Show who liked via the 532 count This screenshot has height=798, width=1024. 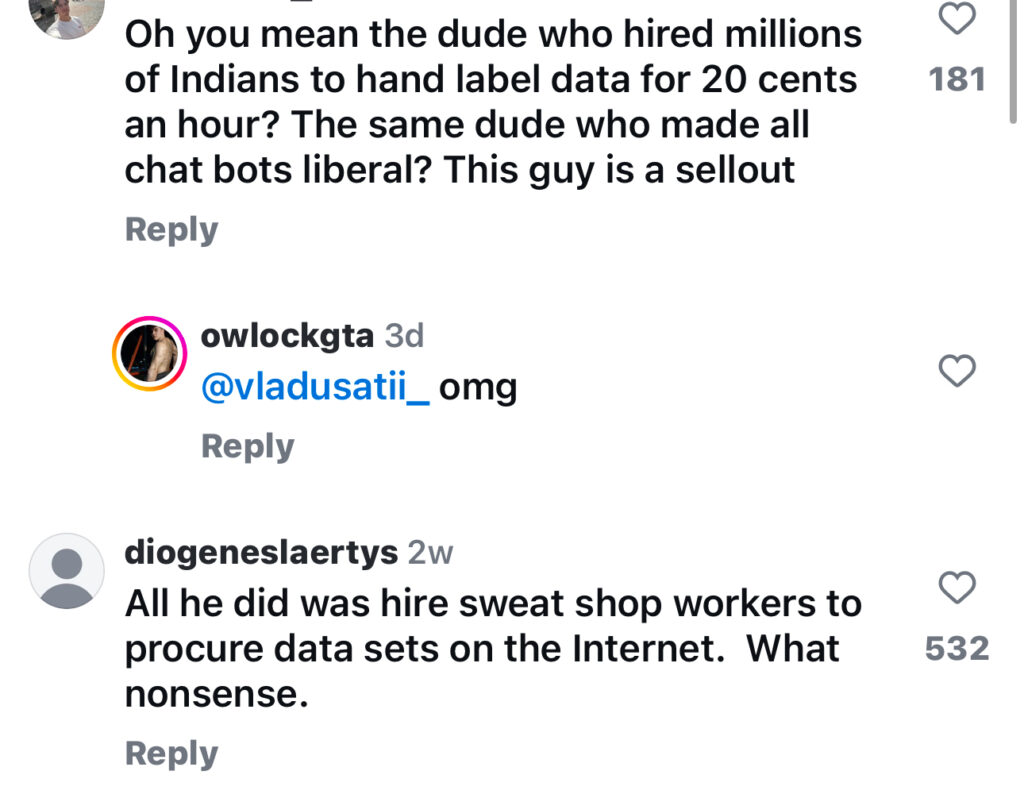(x=957, y=649)
